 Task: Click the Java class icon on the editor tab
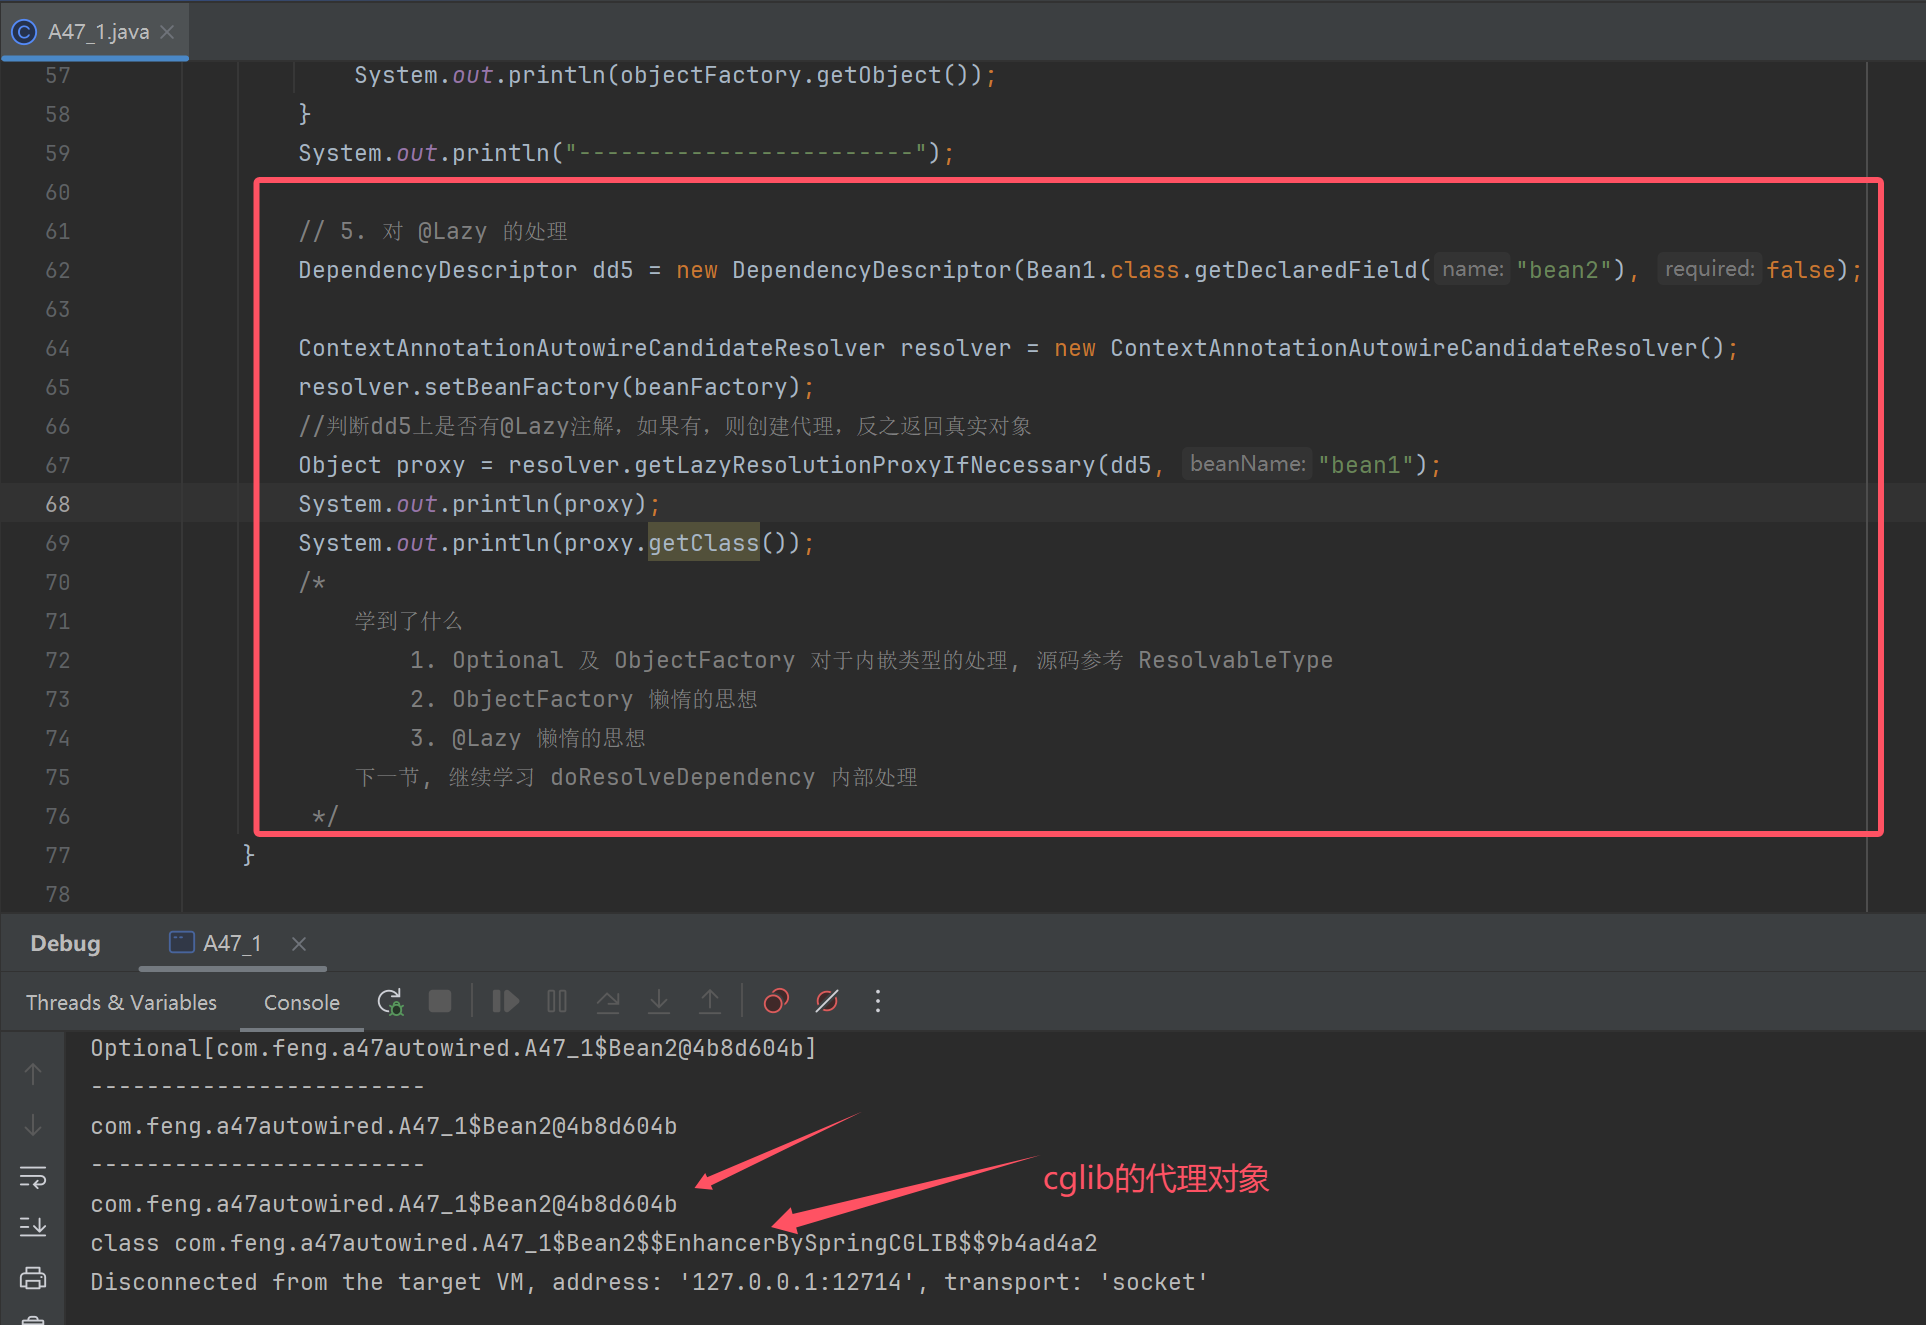24,32
